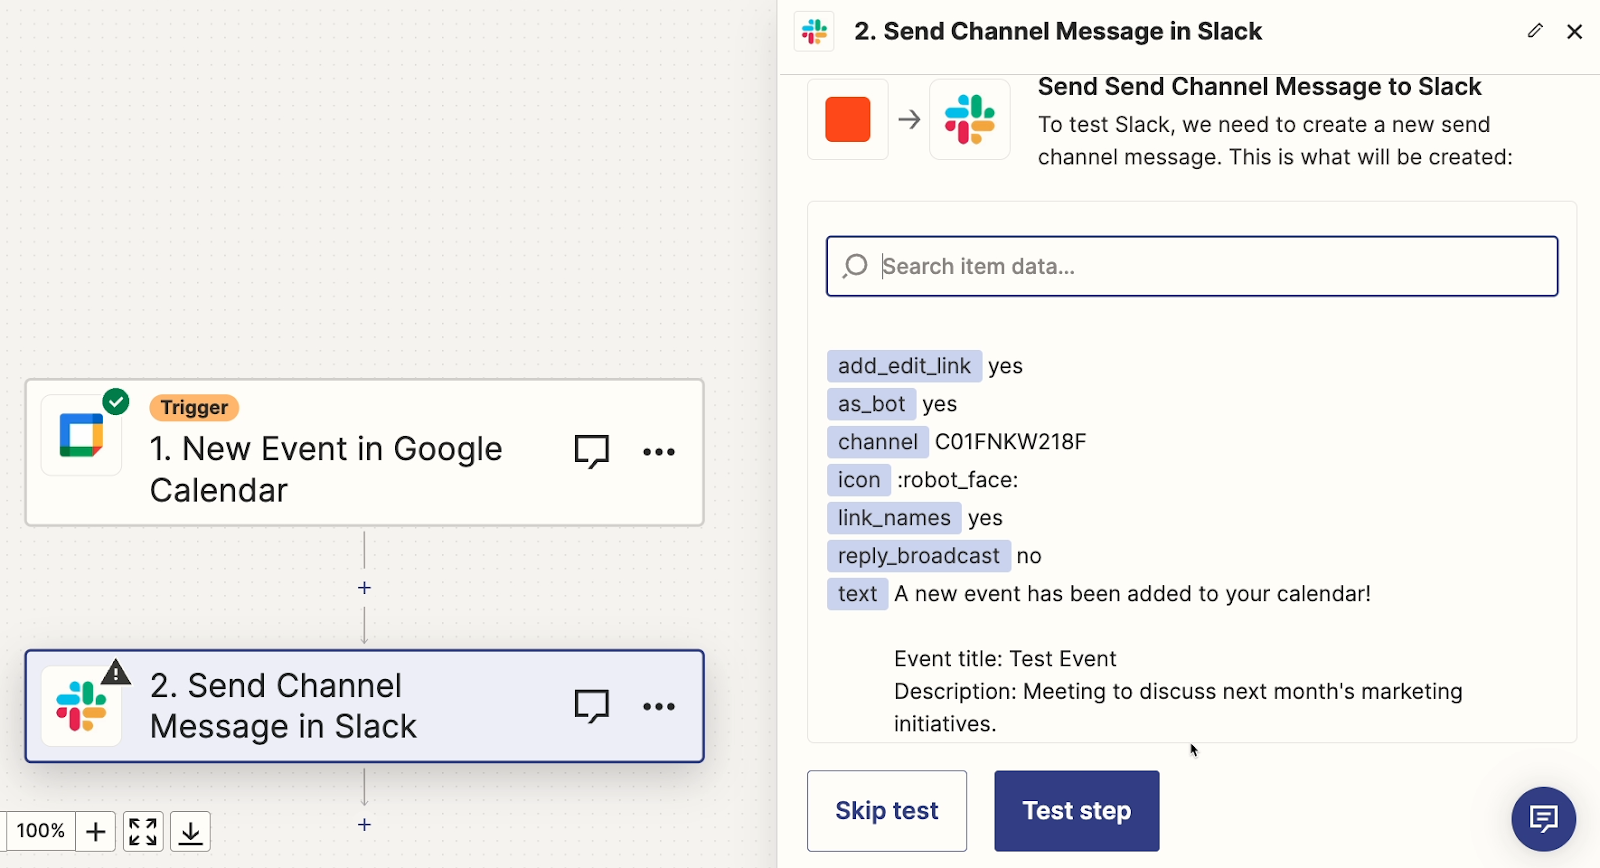The width and height of the screenshot is (1600, 868).
Task: Click the Trigger badge label
Action: tap(194, 408)
